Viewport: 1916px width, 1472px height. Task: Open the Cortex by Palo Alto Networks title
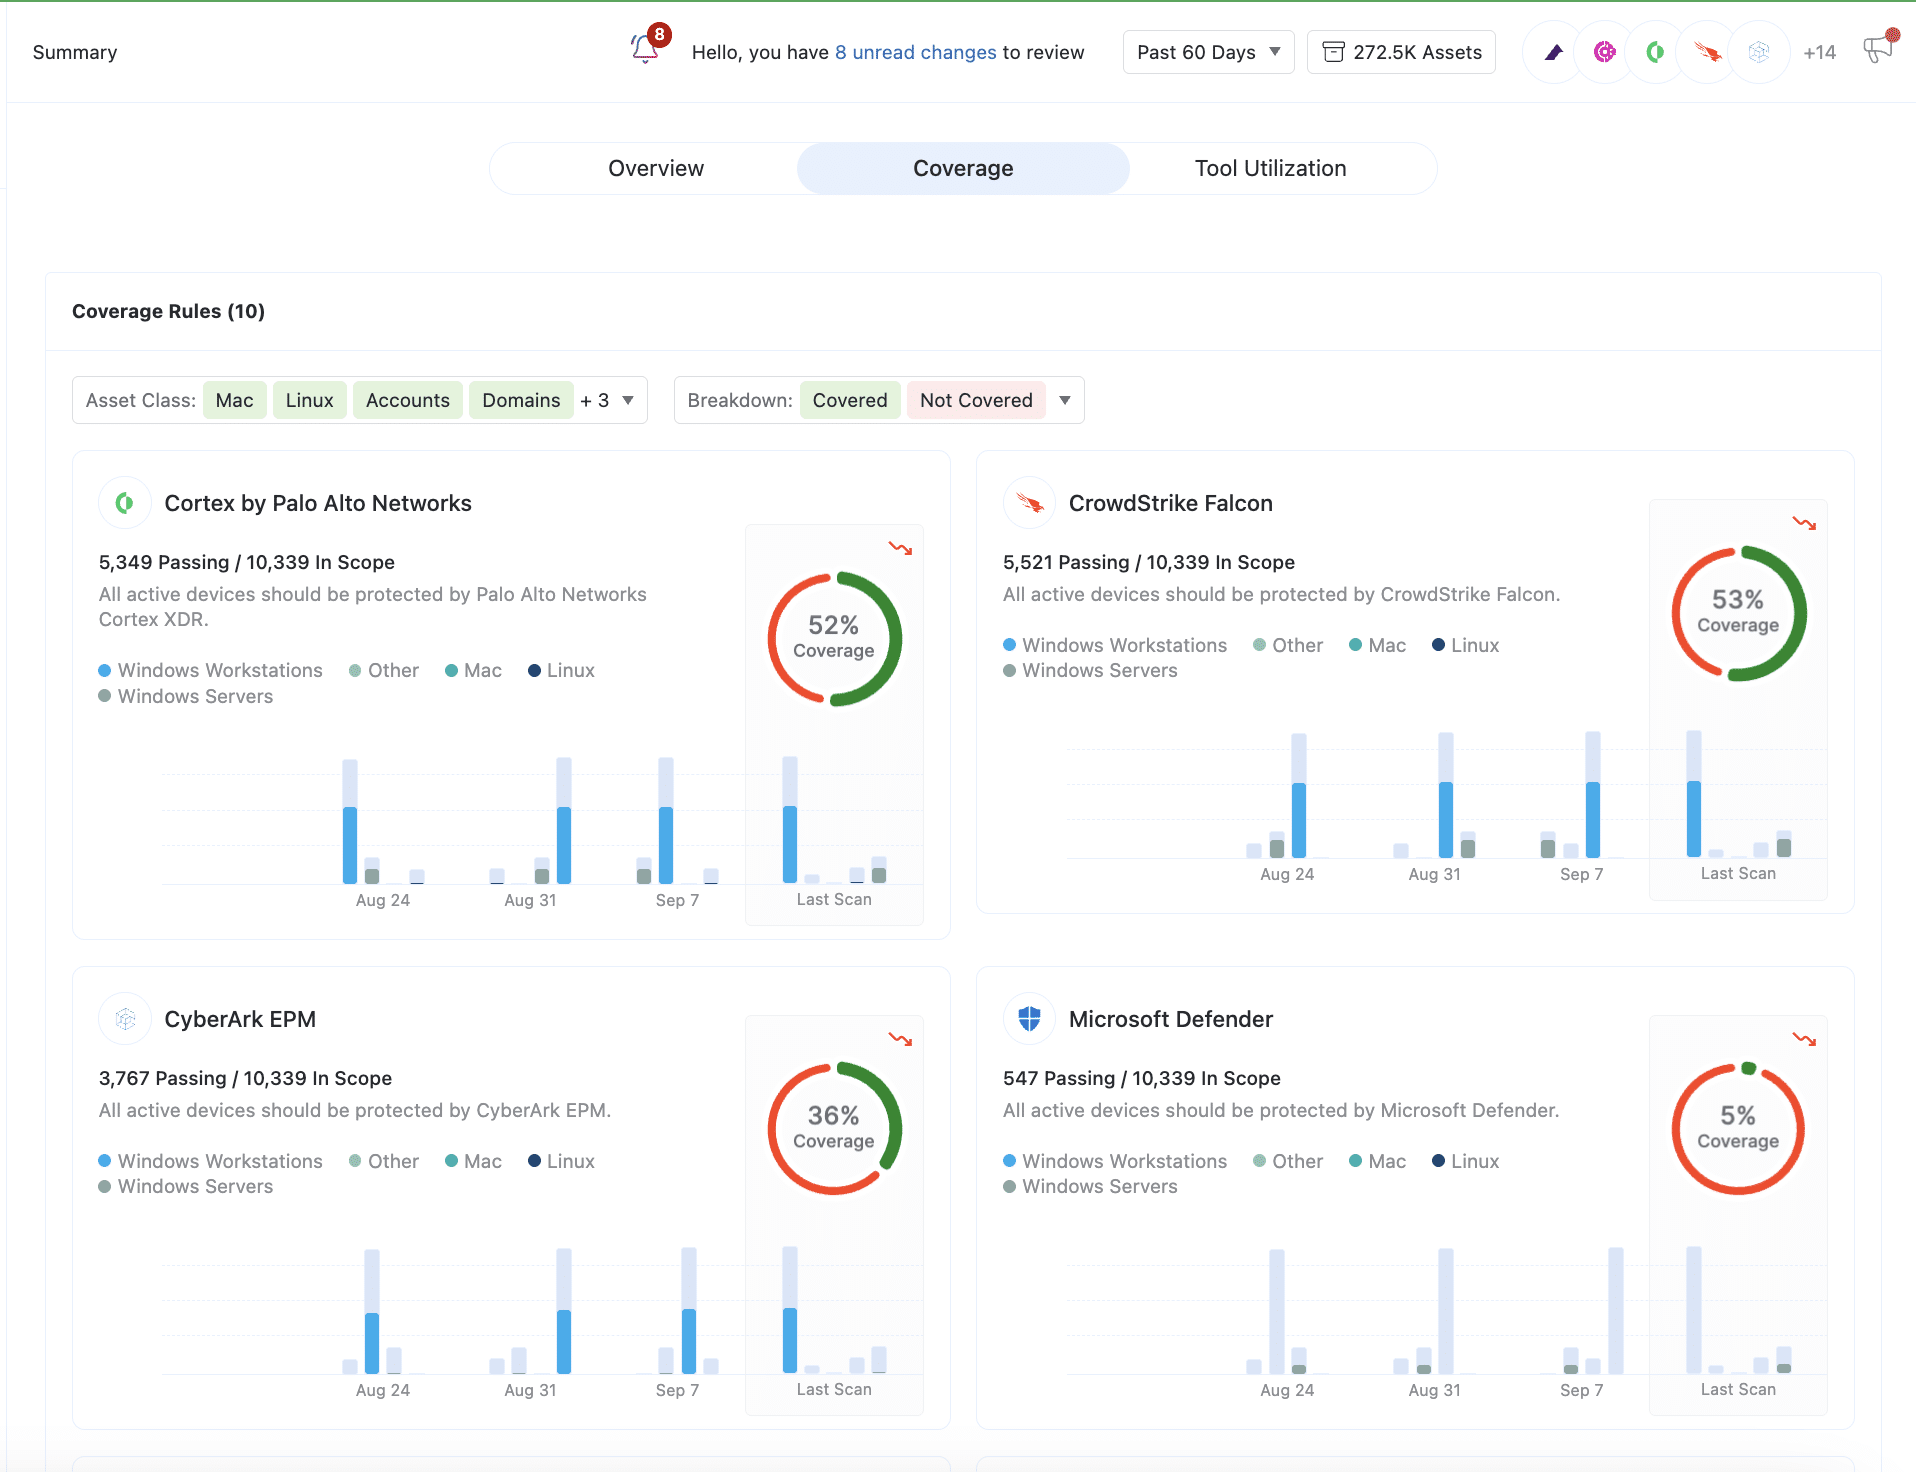click(318, 503)
